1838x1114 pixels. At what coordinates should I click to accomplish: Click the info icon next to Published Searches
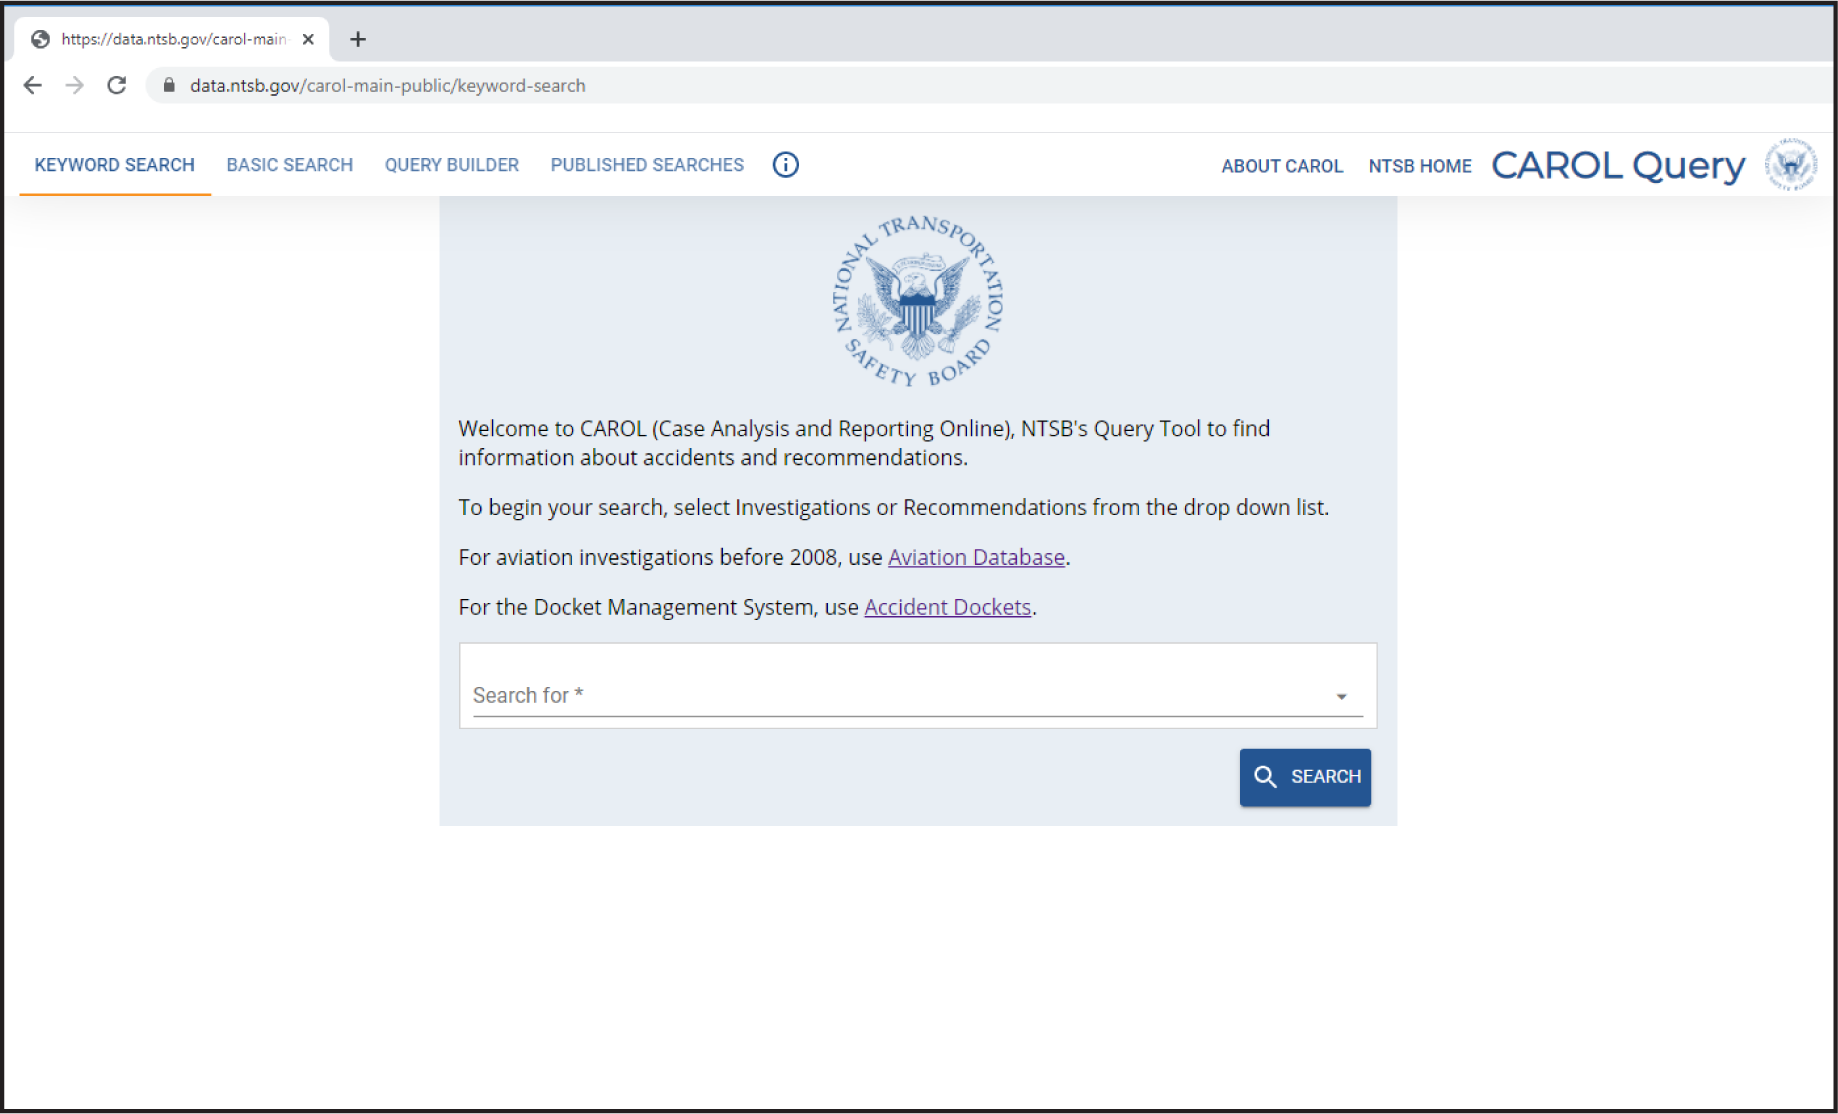tap(785, 165)
